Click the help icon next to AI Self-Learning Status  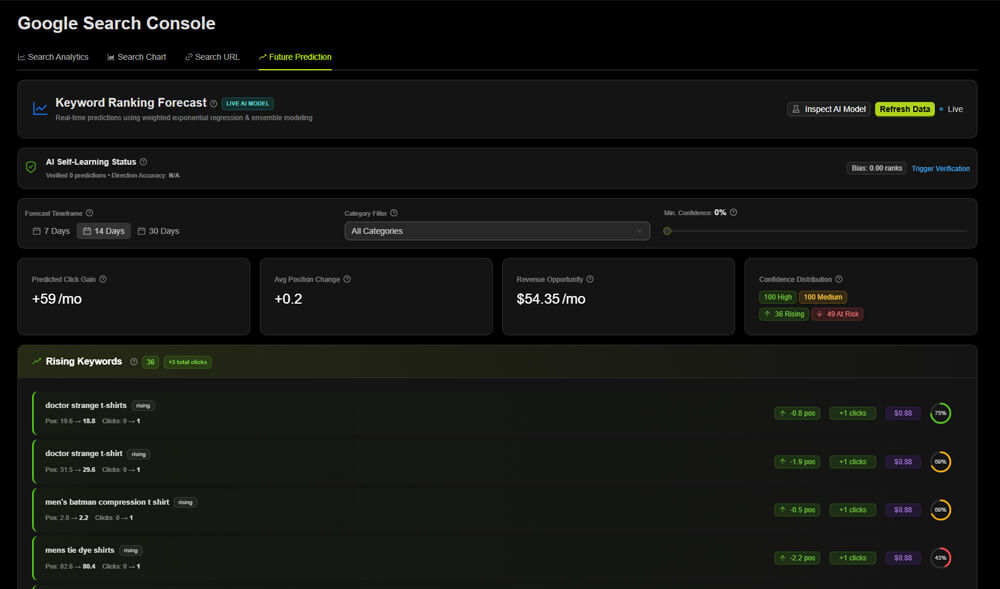(x=143, y=162)
